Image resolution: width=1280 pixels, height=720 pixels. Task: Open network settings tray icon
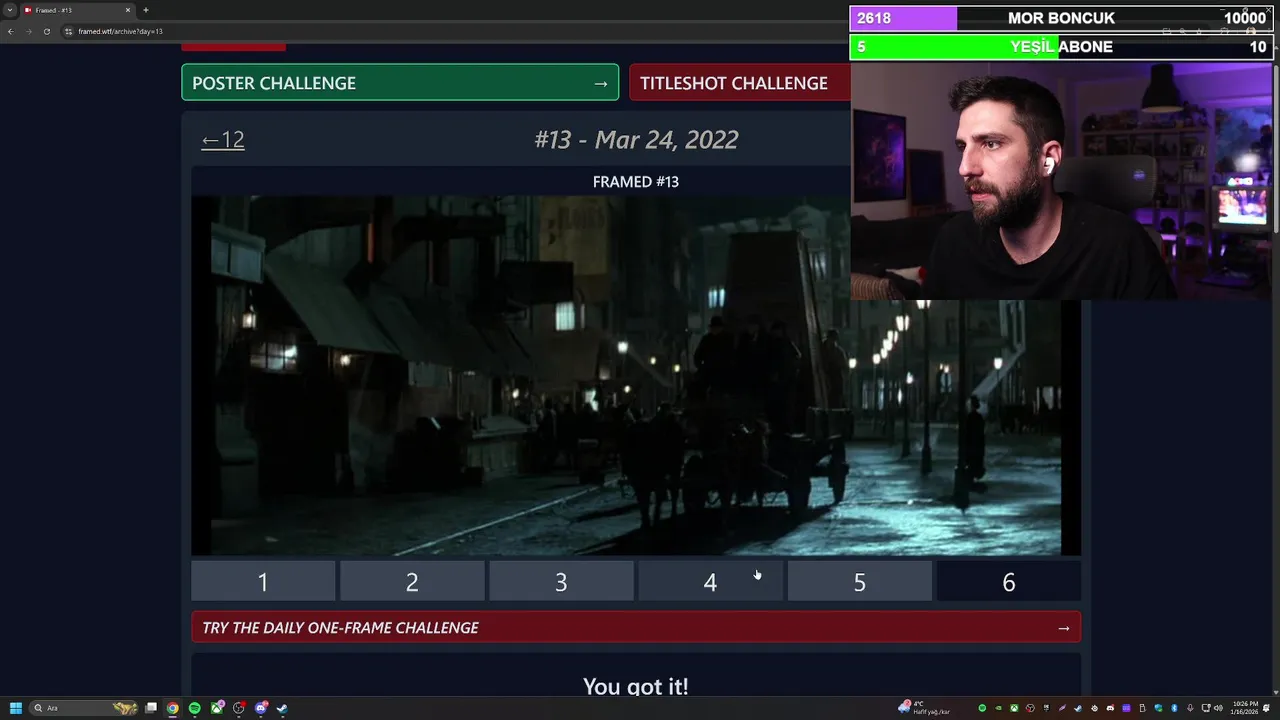click(x=1206, y=708)
